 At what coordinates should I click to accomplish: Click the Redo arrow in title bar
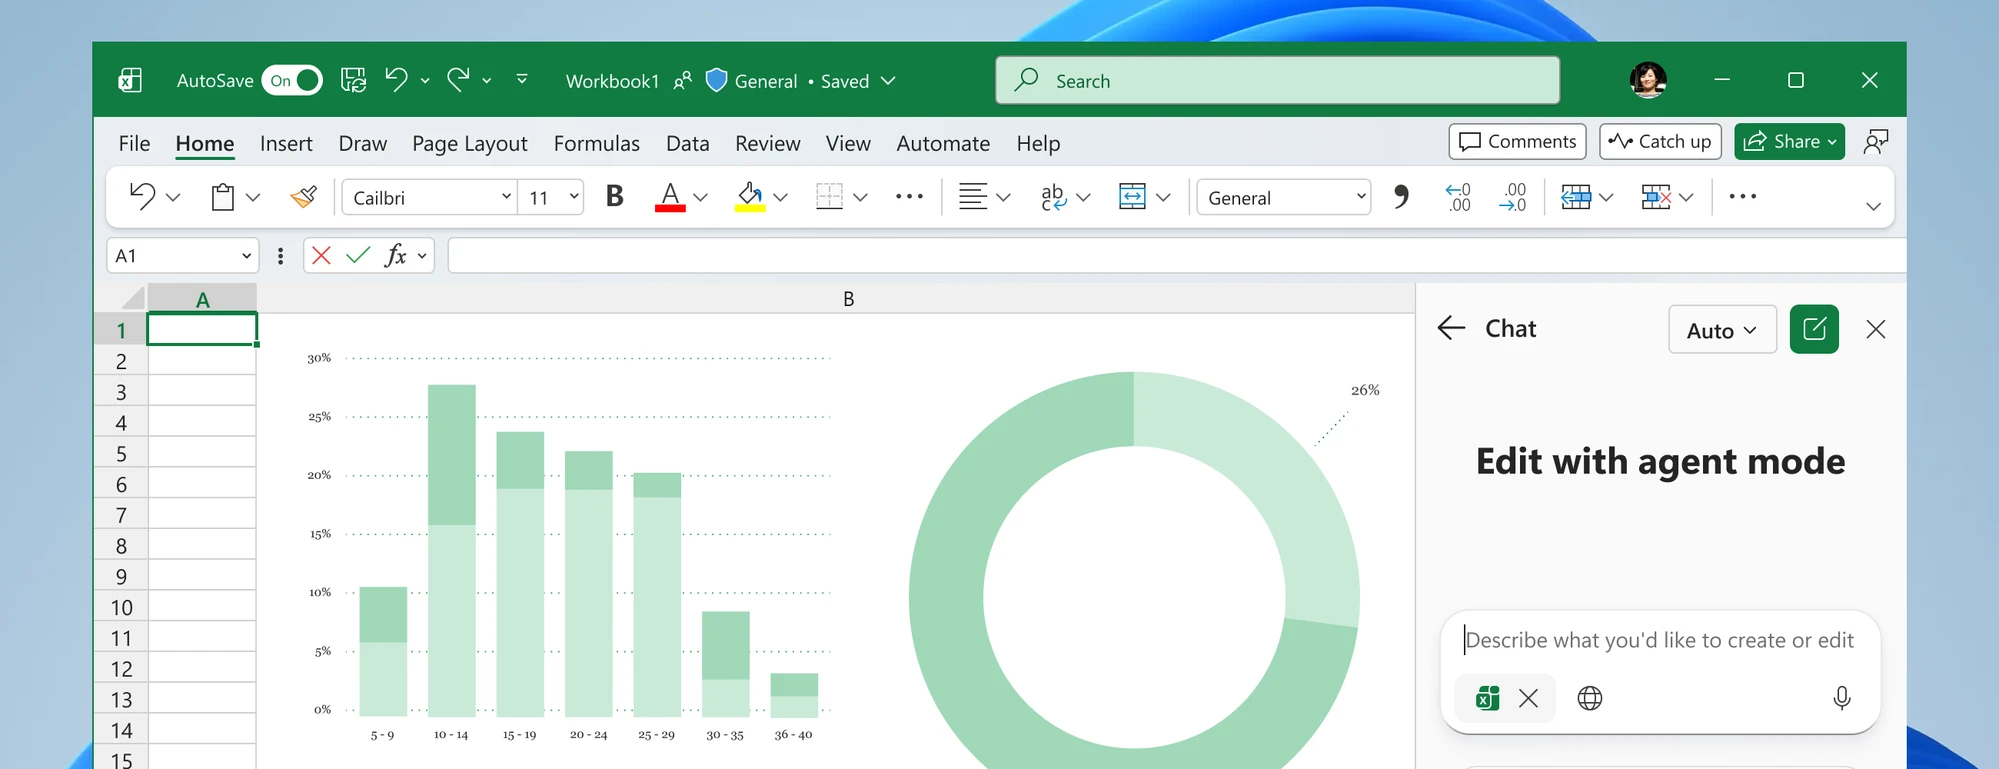click(x=458, y=80)
